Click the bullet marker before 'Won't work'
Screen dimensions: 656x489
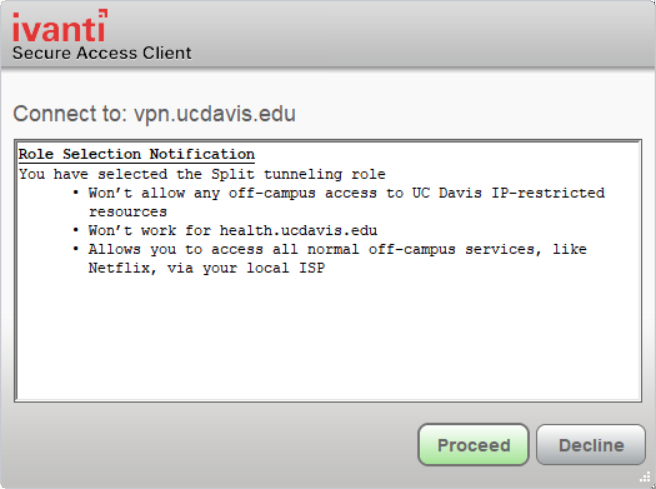[x=77, y=230]
